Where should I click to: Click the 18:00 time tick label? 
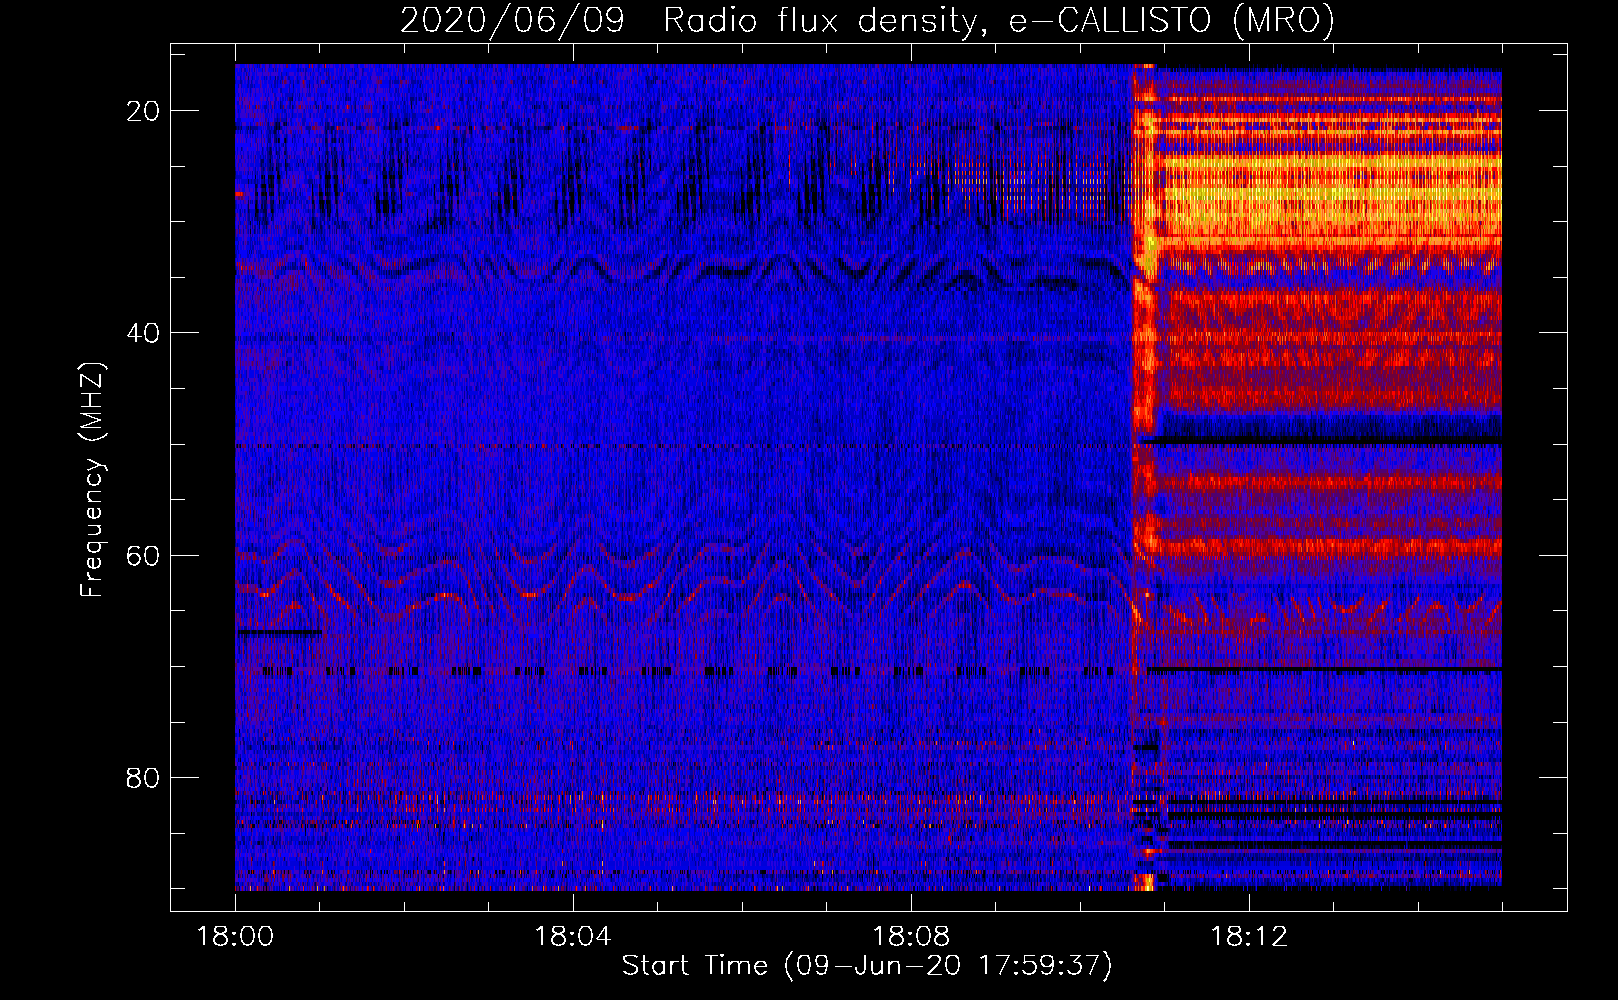(236, 937)
